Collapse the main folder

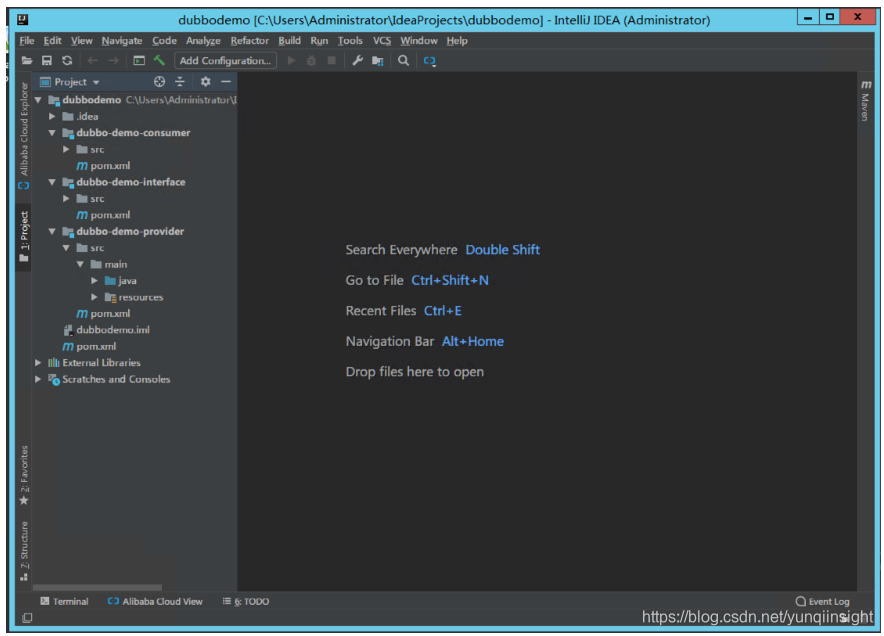click(x=80, y=264)
